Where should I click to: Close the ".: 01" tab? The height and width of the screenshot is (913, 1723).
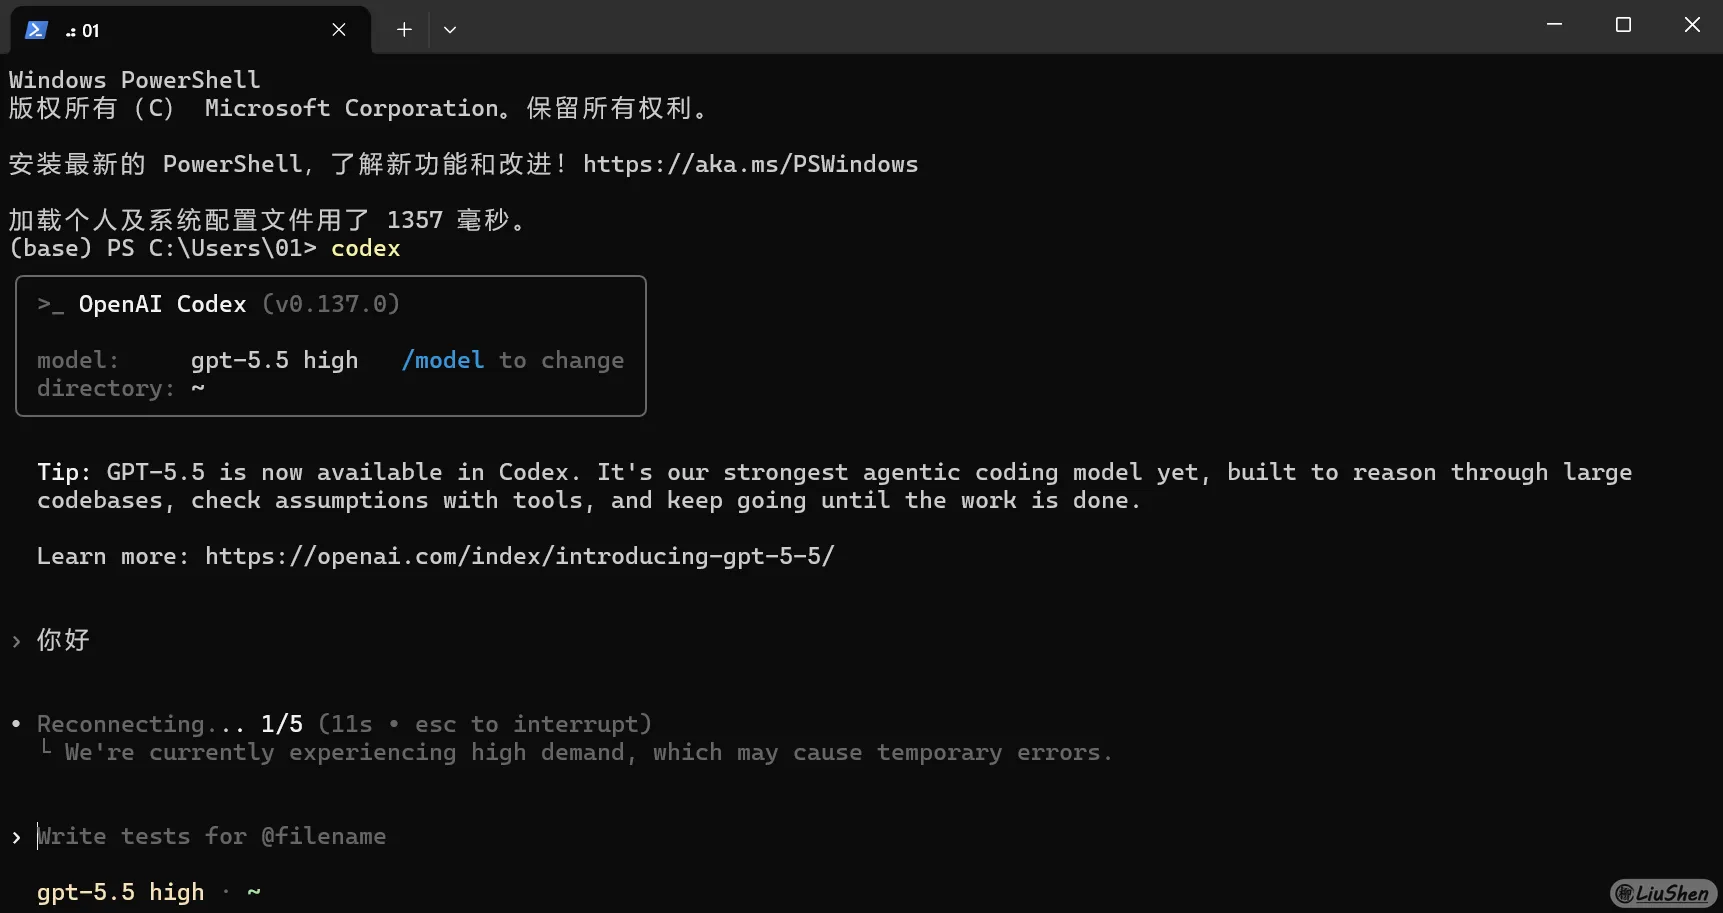pyautogui.click(x=339, y=30)
